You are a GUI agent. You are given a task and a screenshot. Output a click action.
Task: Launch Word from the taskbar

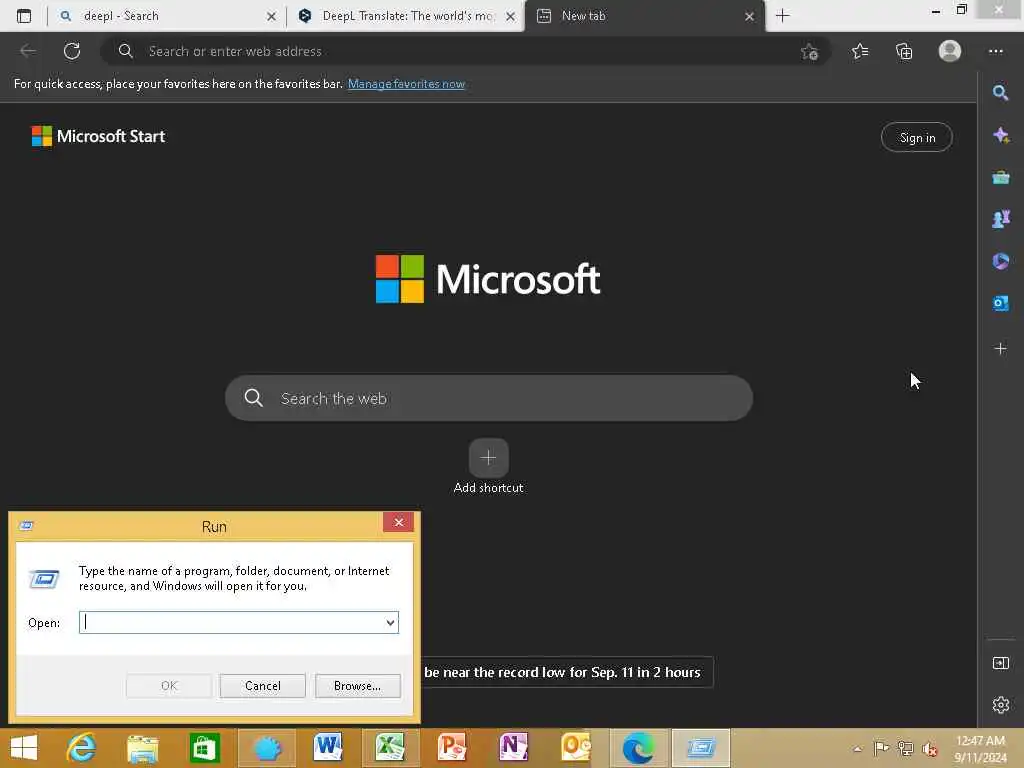tap(328, 748)
